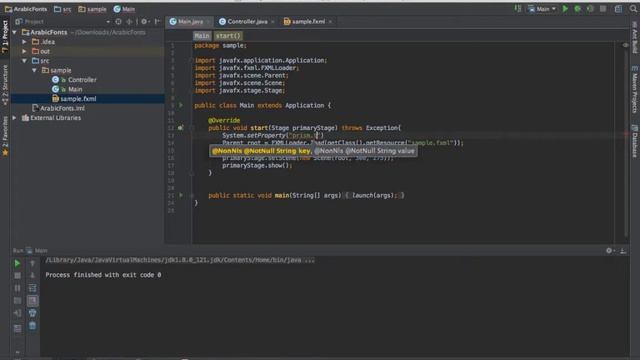This screenshot has height=360, width=640.
Task: Close the sample.fxml tab
Action: coord(330,22)
